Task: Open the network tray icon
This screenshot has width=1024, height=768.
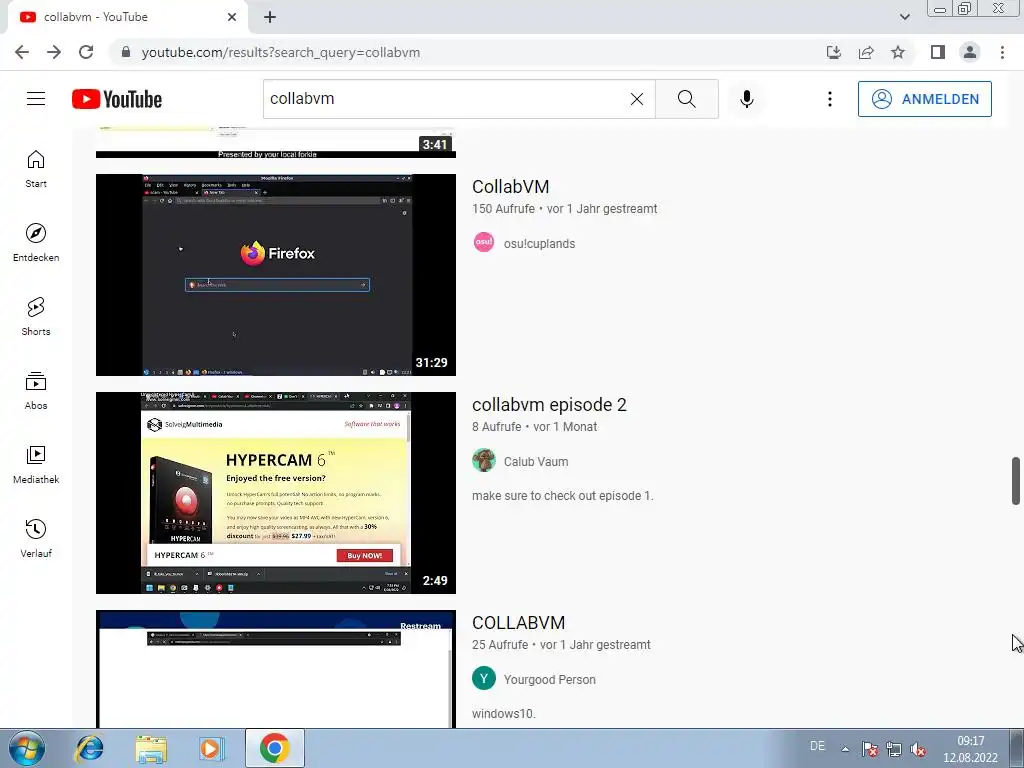Action: [x=893, y=749]
